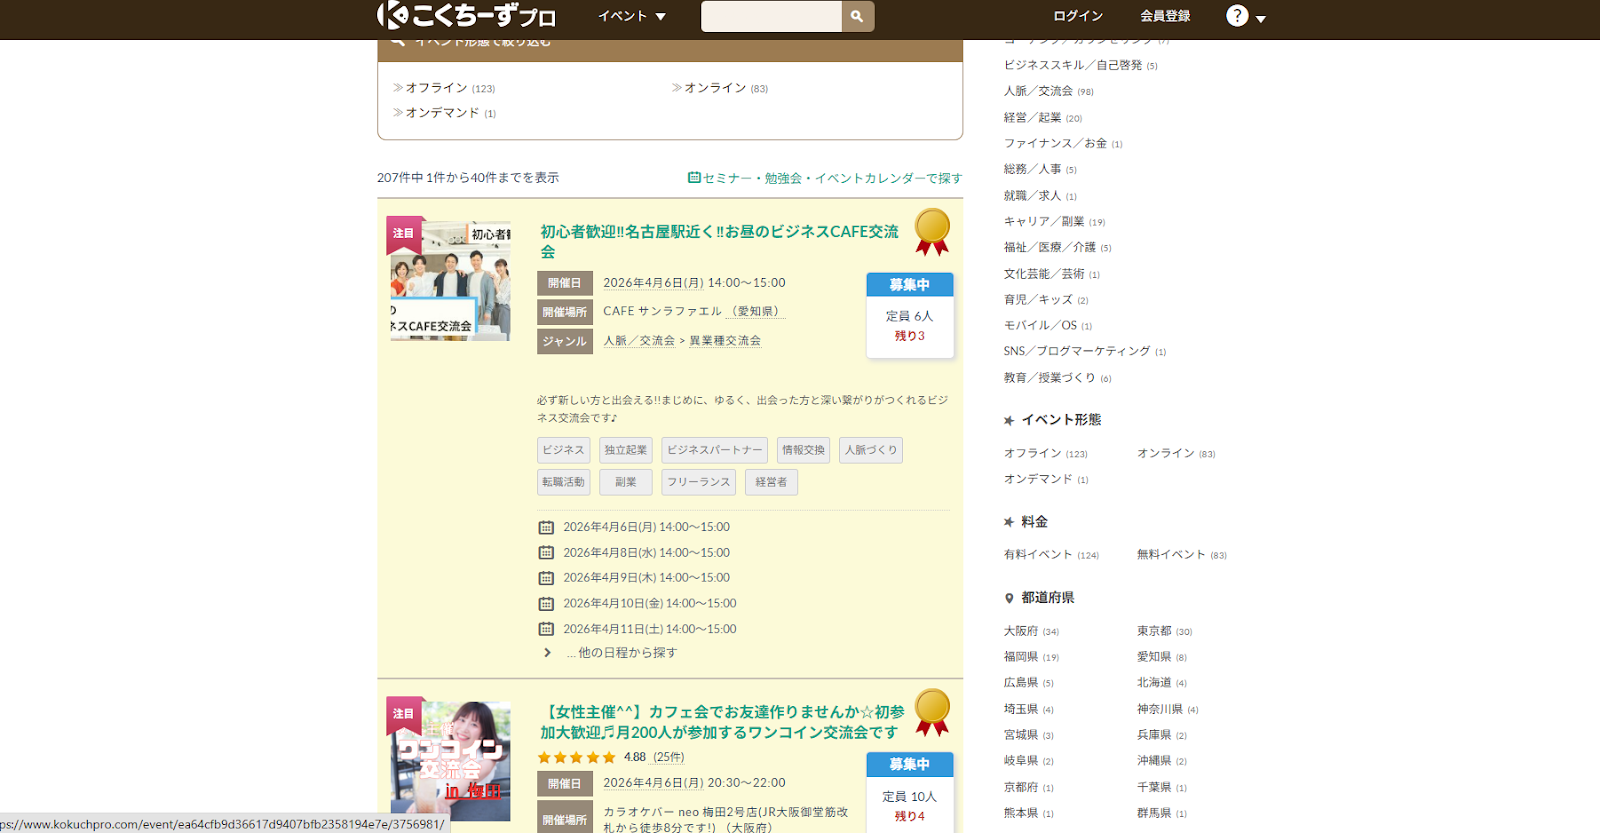1600x833 pixels.
Task: Click the 募集中 status box on first event
Action: (909, 285)
